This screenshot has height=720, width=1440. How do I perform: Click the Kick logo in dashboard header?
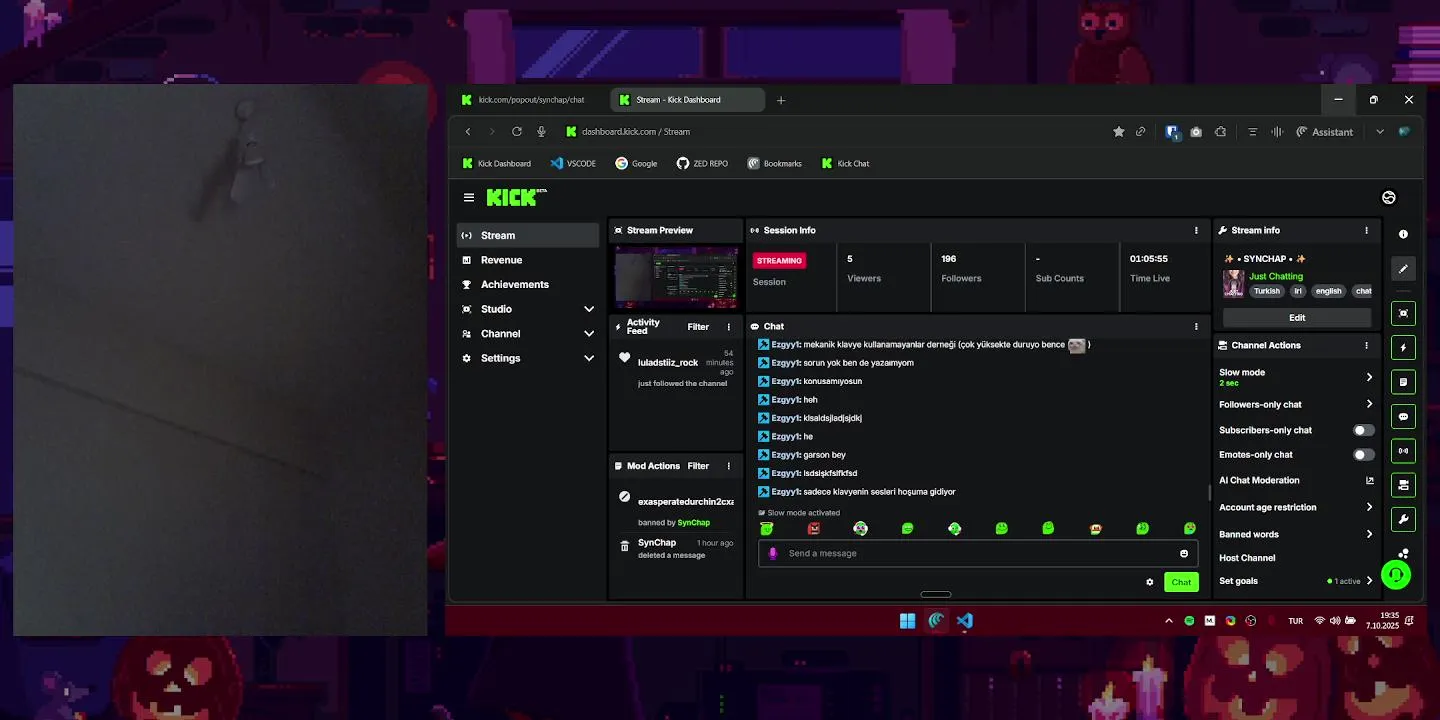[516, 197]
